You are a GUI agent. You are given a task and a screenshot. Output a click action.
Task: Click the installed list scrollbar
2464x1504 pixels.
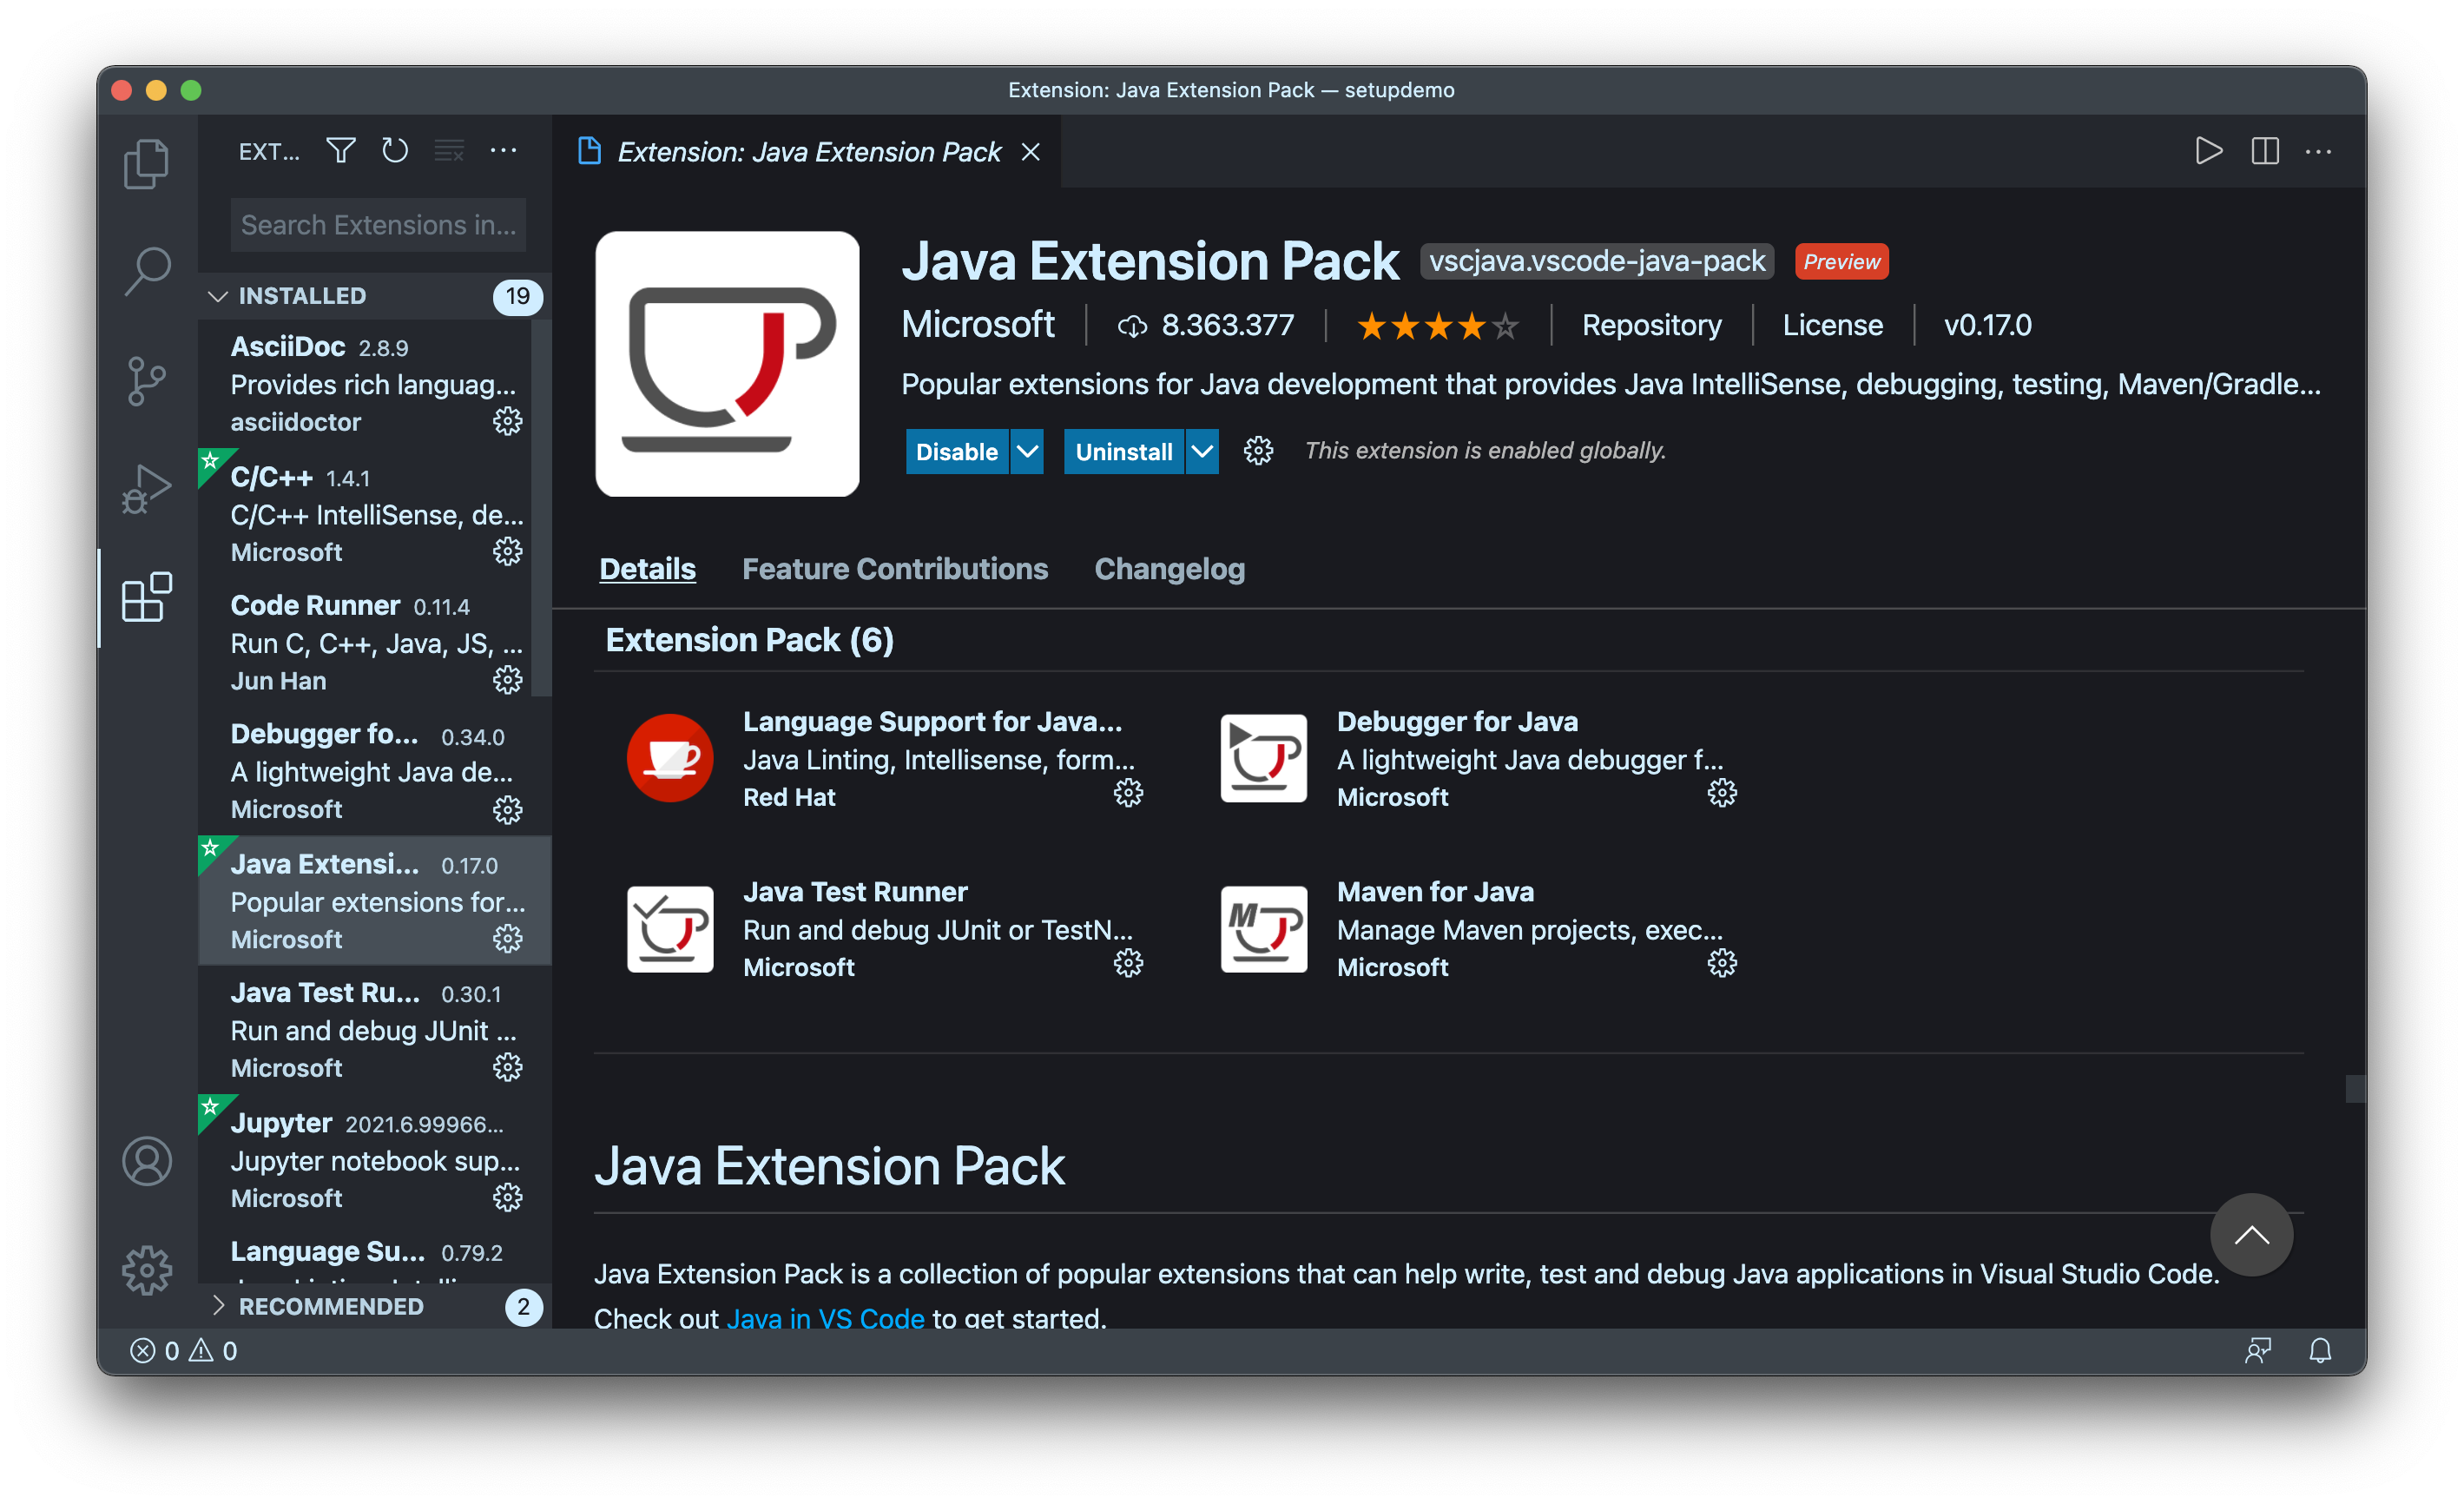[x=541, y=510]
